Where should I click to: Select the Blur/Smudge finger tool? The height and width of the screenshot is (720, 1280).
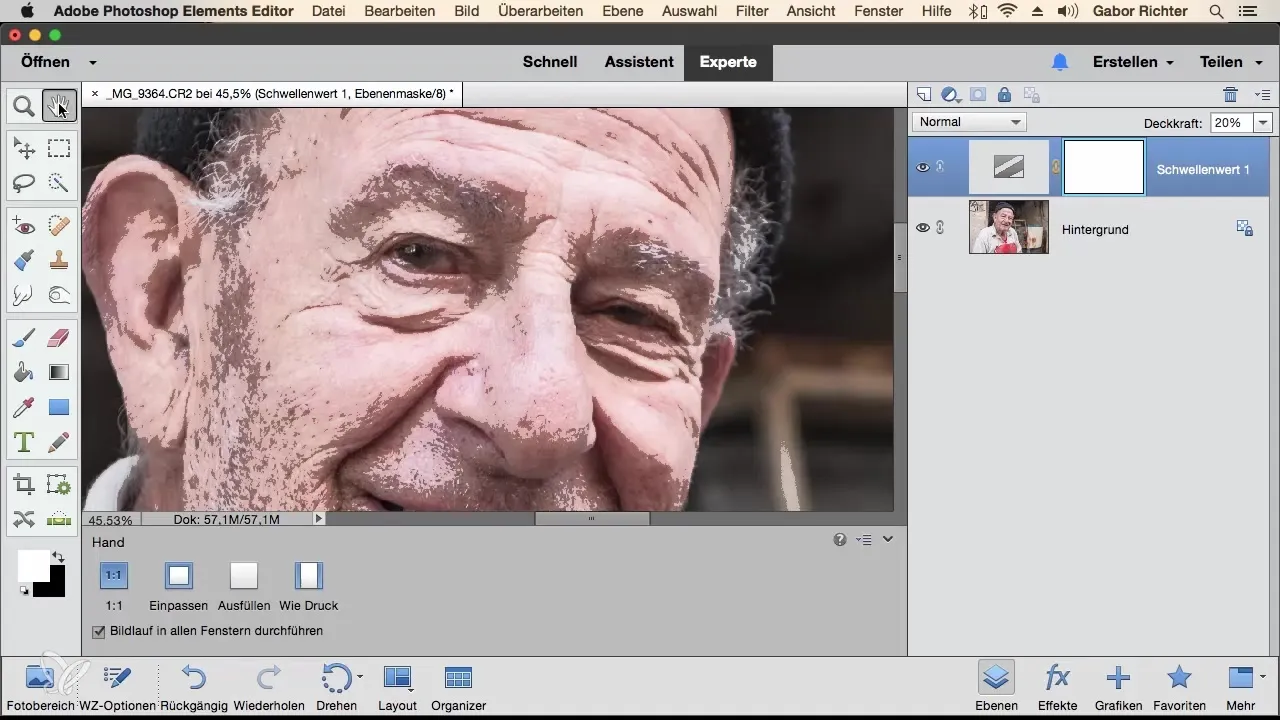click(x=24, y=295)
